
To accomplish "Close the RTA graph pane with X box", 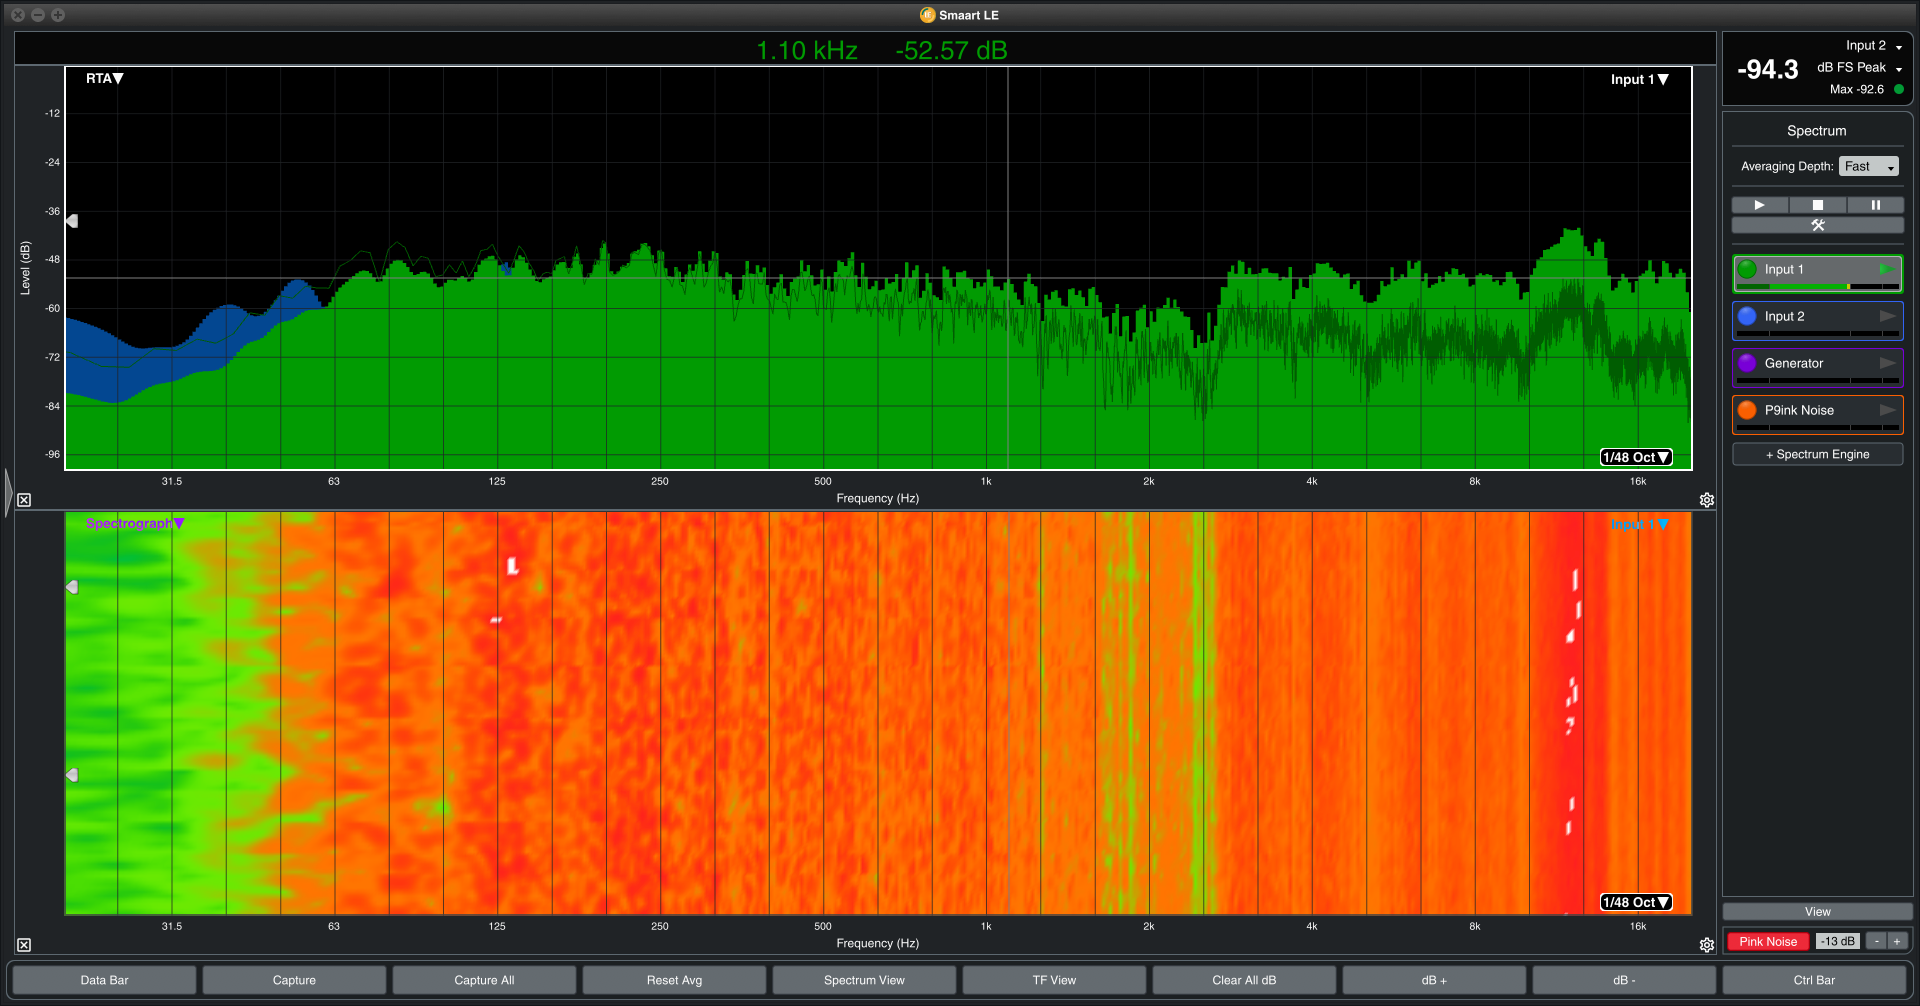I will [x=24, y=500].
